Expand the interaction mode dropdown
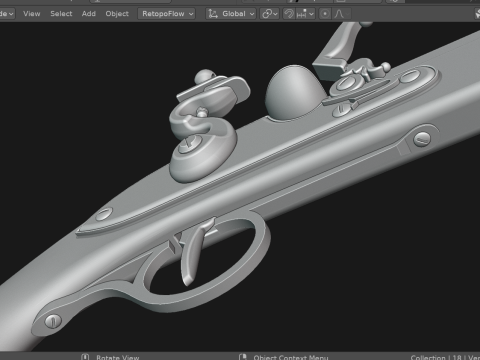The image size is (480, 360). coord(7,14)
